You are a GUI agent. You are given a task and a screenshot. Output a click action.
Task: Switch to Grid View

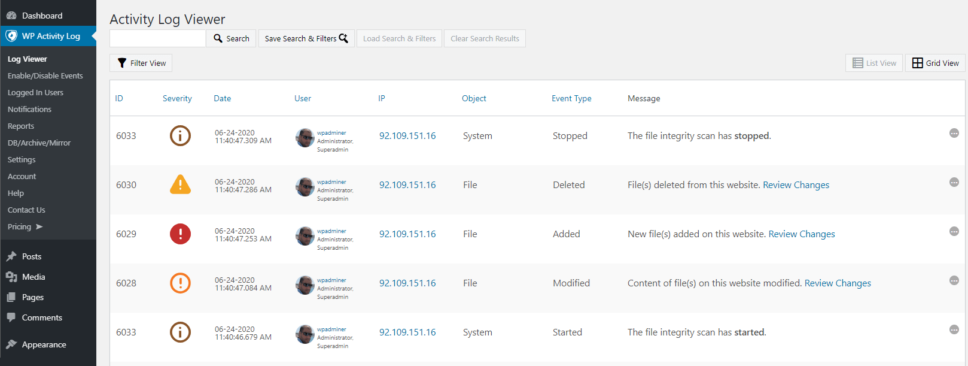935,63
